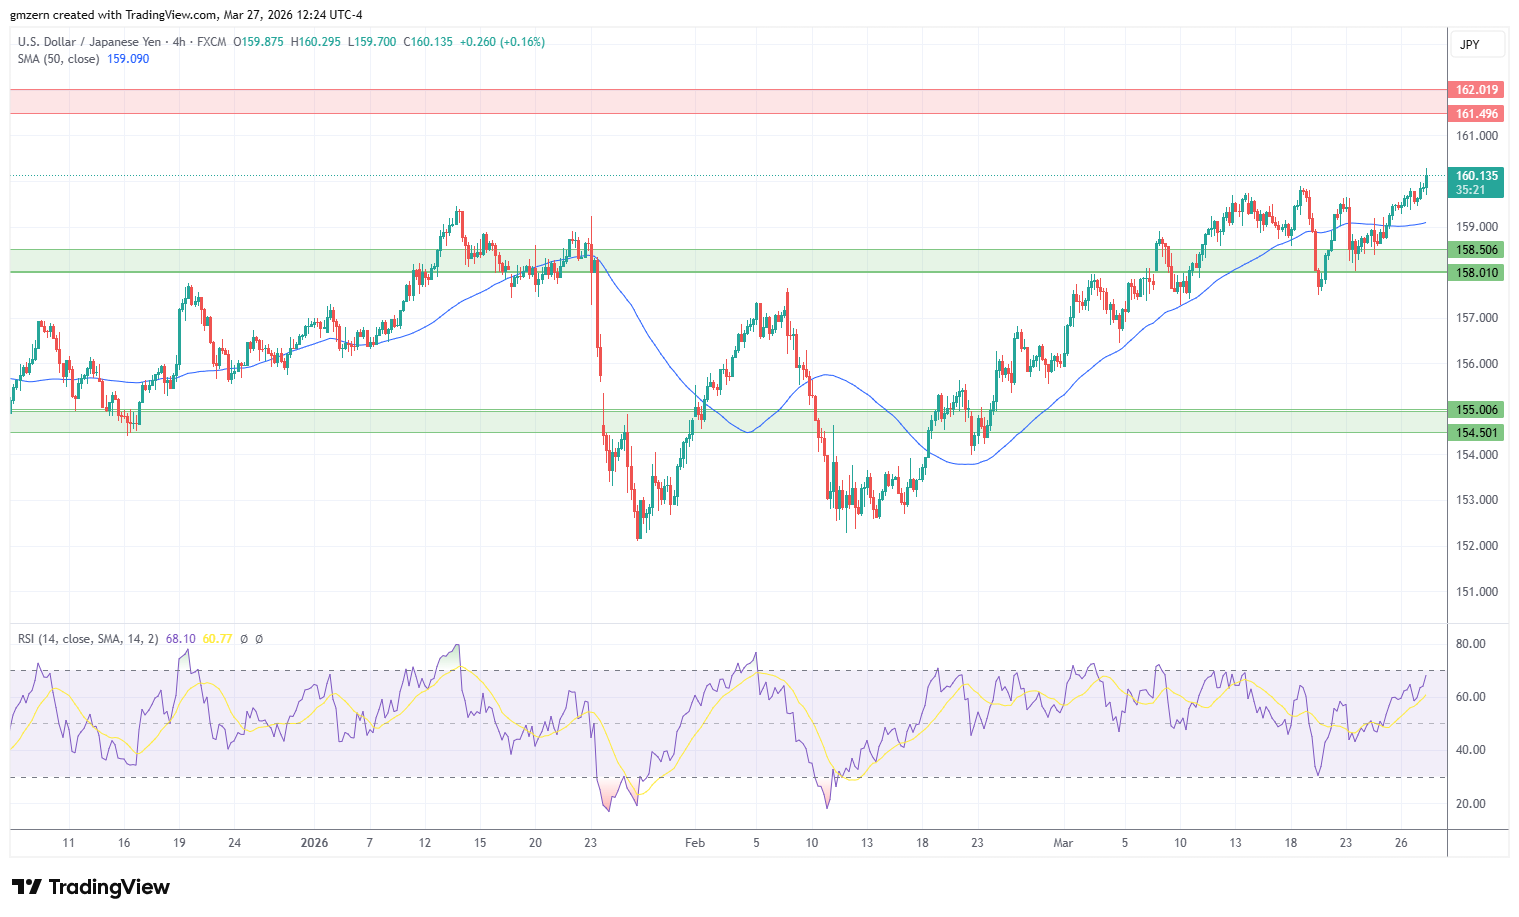Click the low price L159.700
Screen dimensions: 1519x917
click(x=372, y=42)
